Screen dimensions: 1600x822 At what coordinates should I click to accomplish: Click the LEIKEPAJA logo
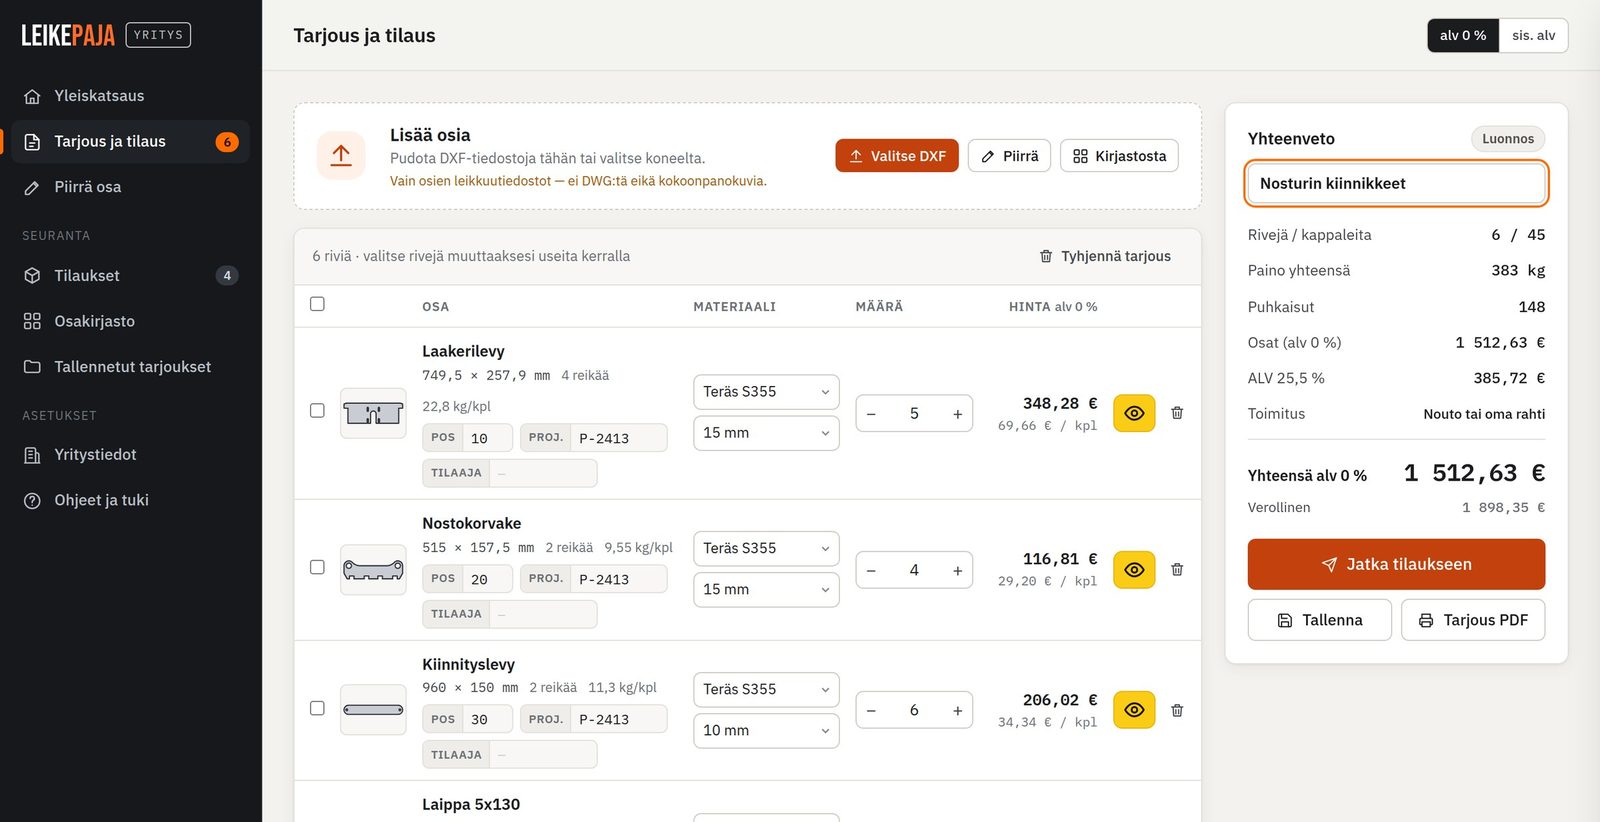coord(68,36)
